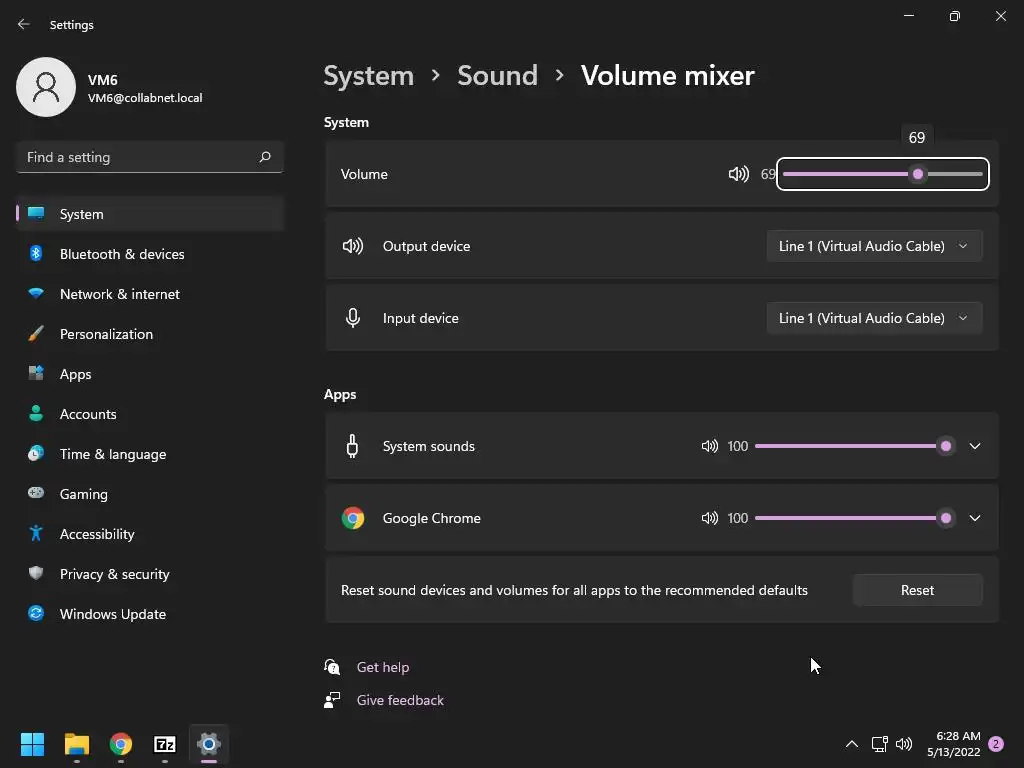Viewport: 1024px width, 768px height.
Task: Open the Get help link
Action: tap(383, 667)
